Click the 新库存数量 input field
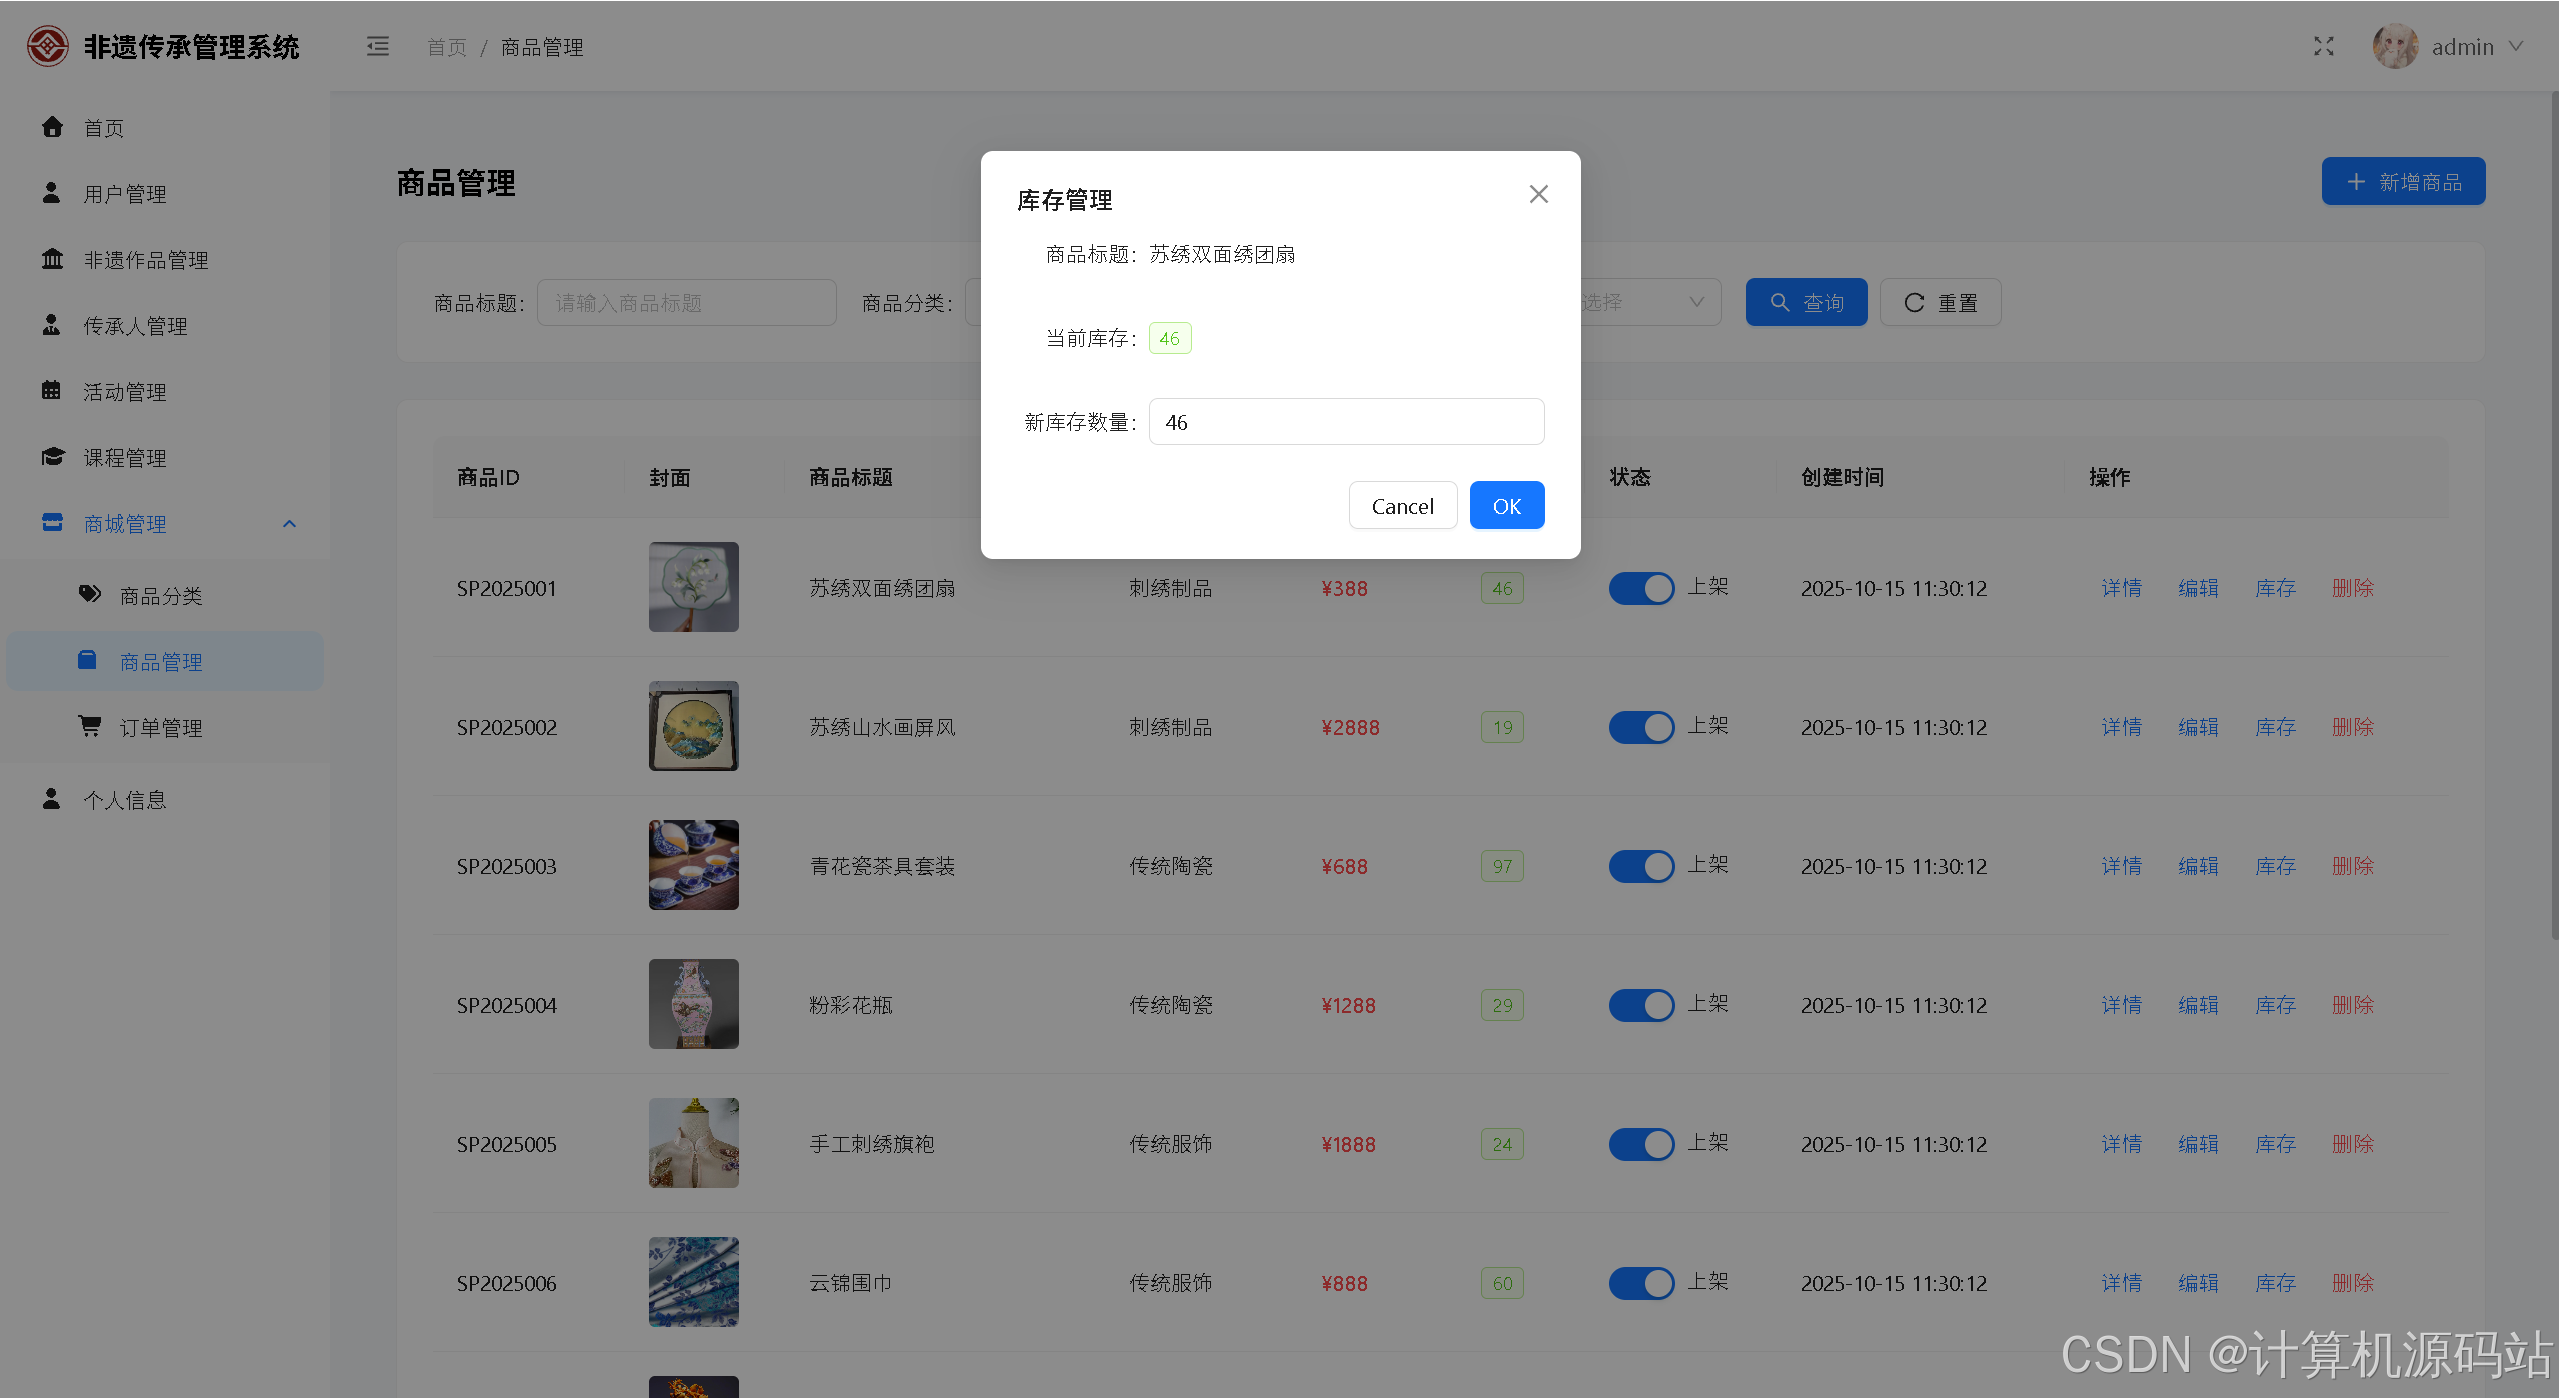Image resolution: width=2559 pixels, height=1398 pixels. tap(1346, 422)
